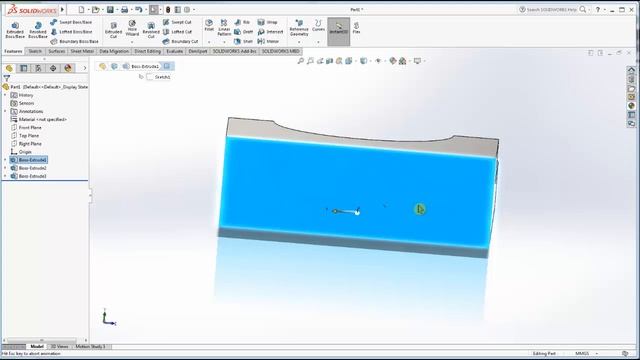Open Hole Wizard dropdown arrow
The height and width of the screenshot is (360, 640).
[132, 42]
